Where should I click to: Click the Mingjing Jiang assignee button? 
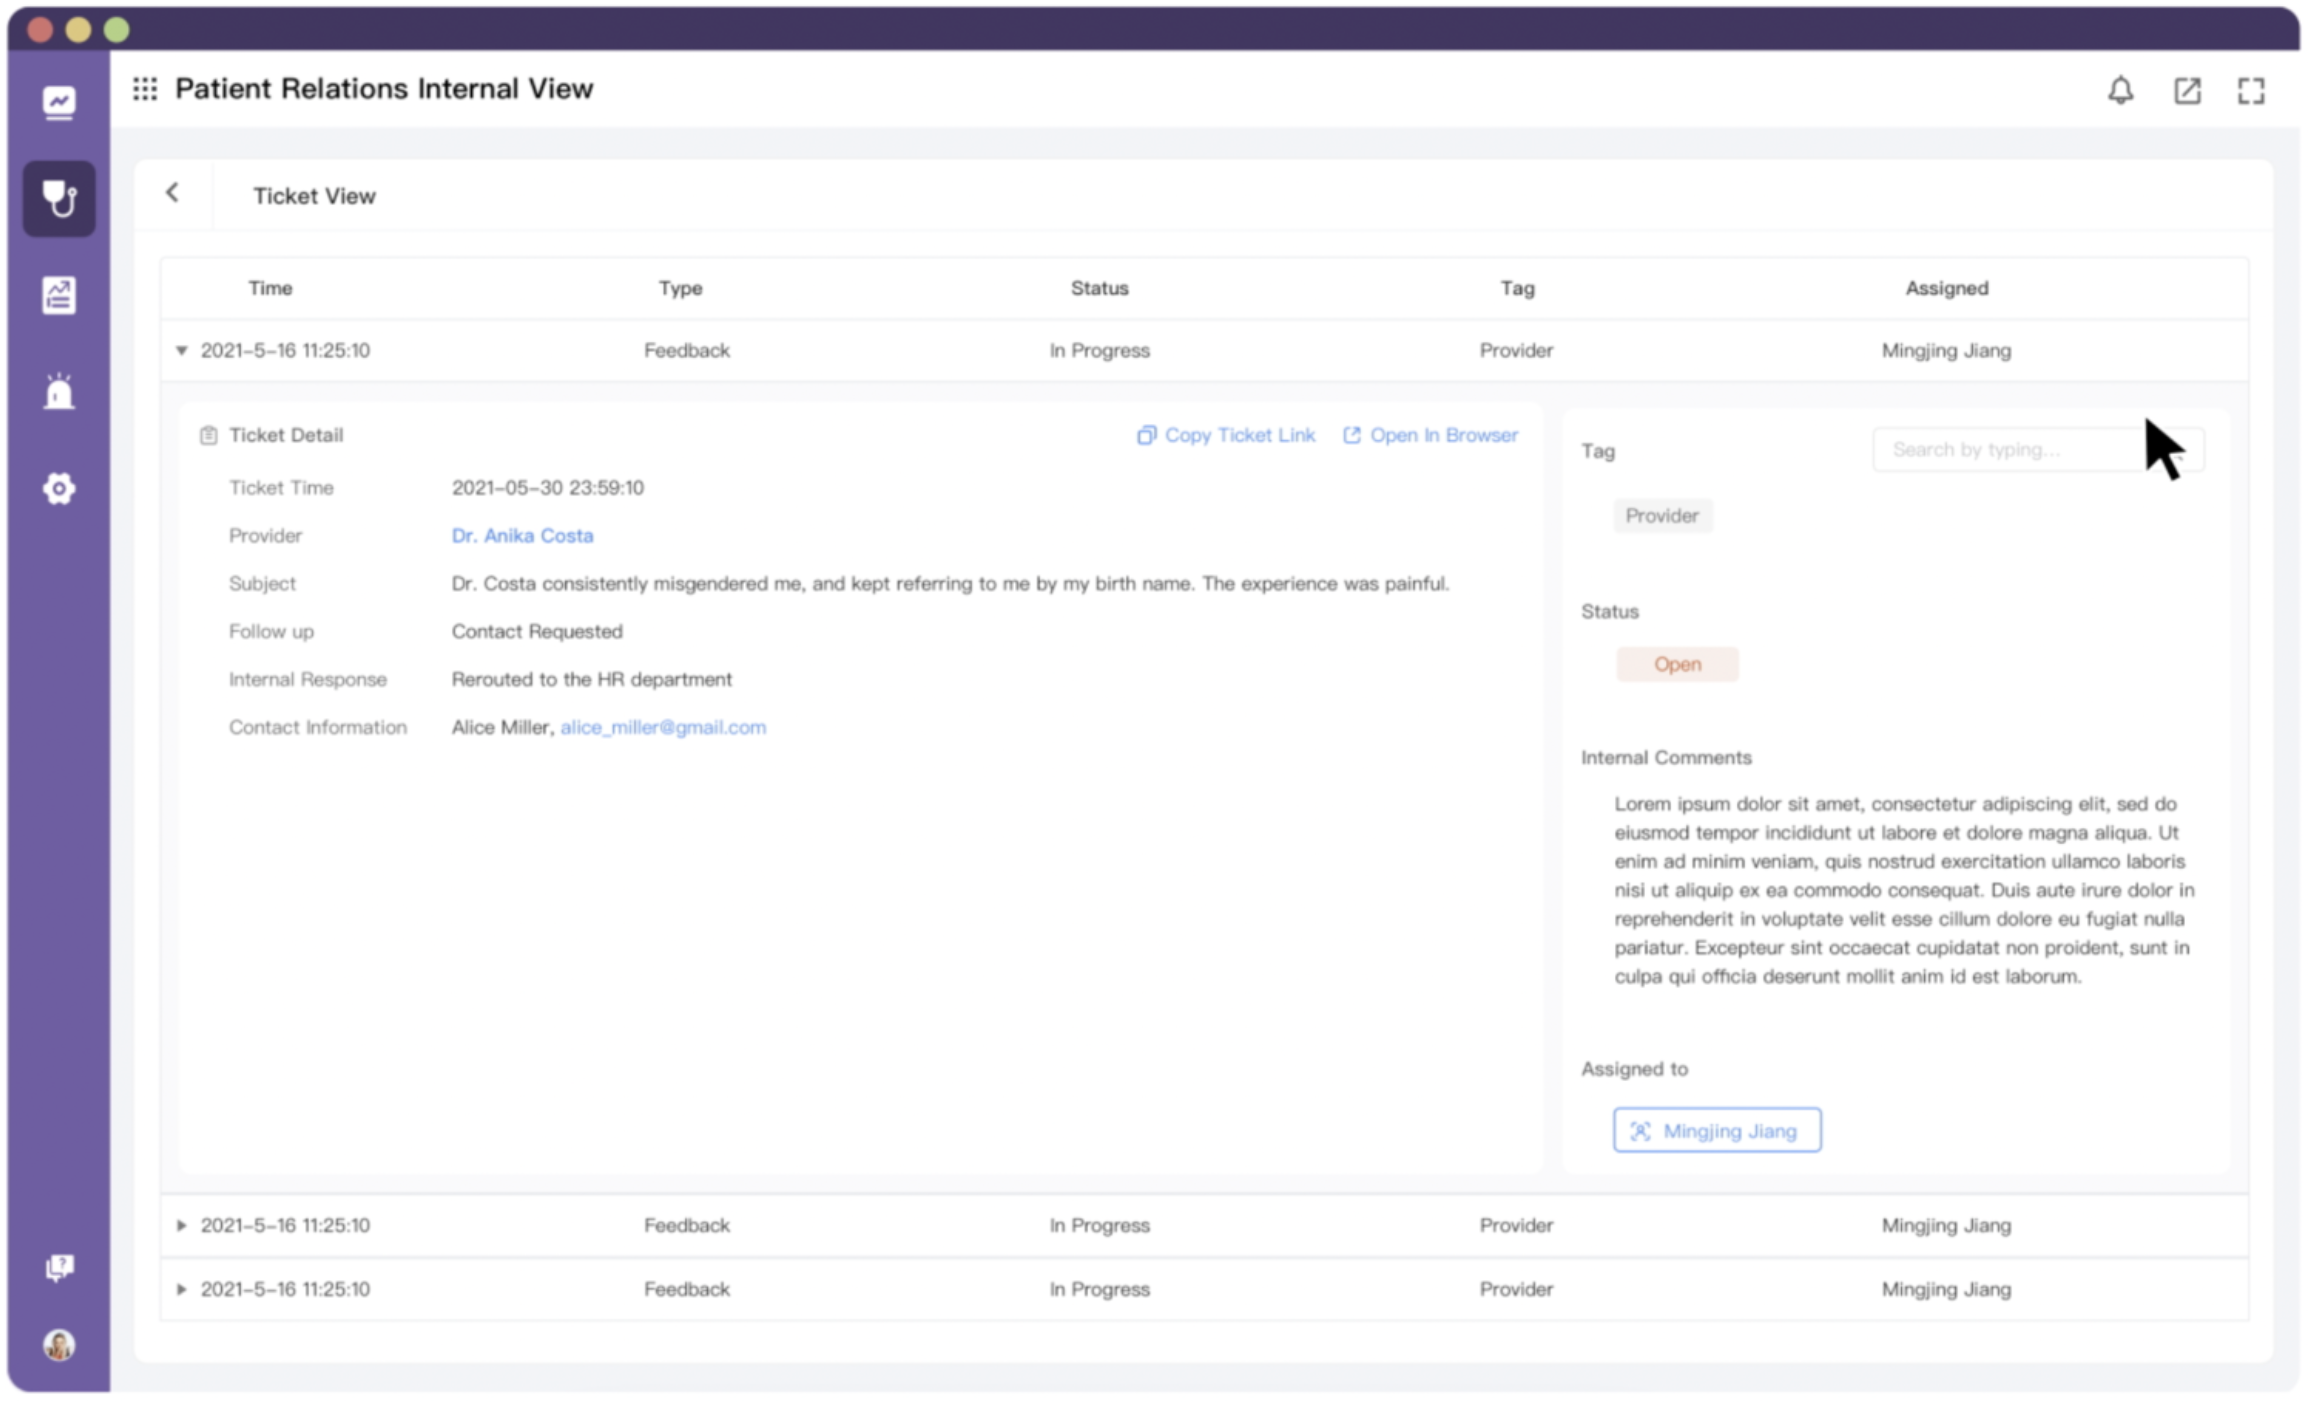(x=1716, y=1130)
